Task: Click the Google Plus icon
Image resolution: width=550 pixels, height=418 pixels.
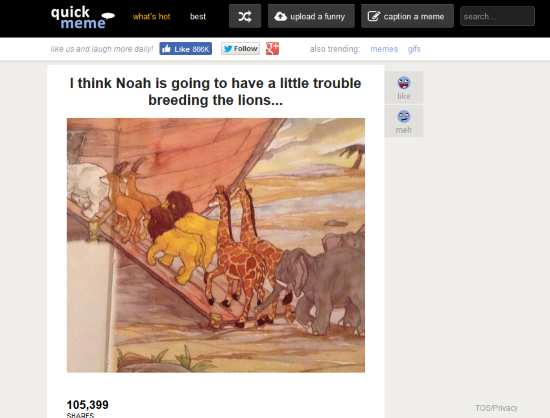Action: click(x=272, y=49)
